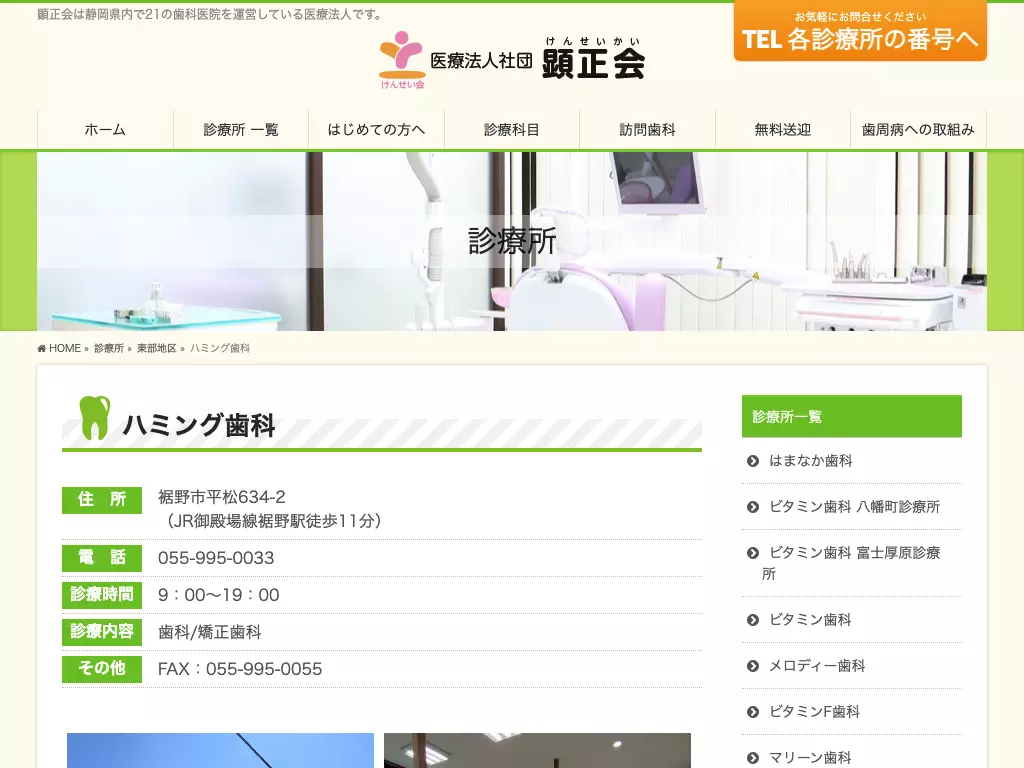Open ビタミン歯科 八幡町診療所 sidebar link
1024x768 pixels.
(x=854, y=507)
